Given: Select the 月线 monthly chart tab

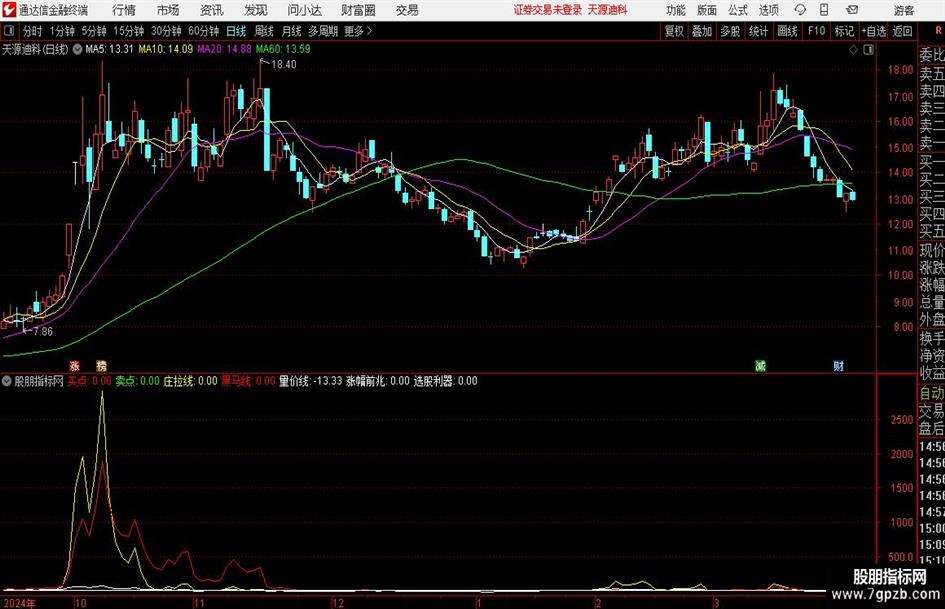Looking at the screenshot, I should pyautogui.click(x=291, y=31).
